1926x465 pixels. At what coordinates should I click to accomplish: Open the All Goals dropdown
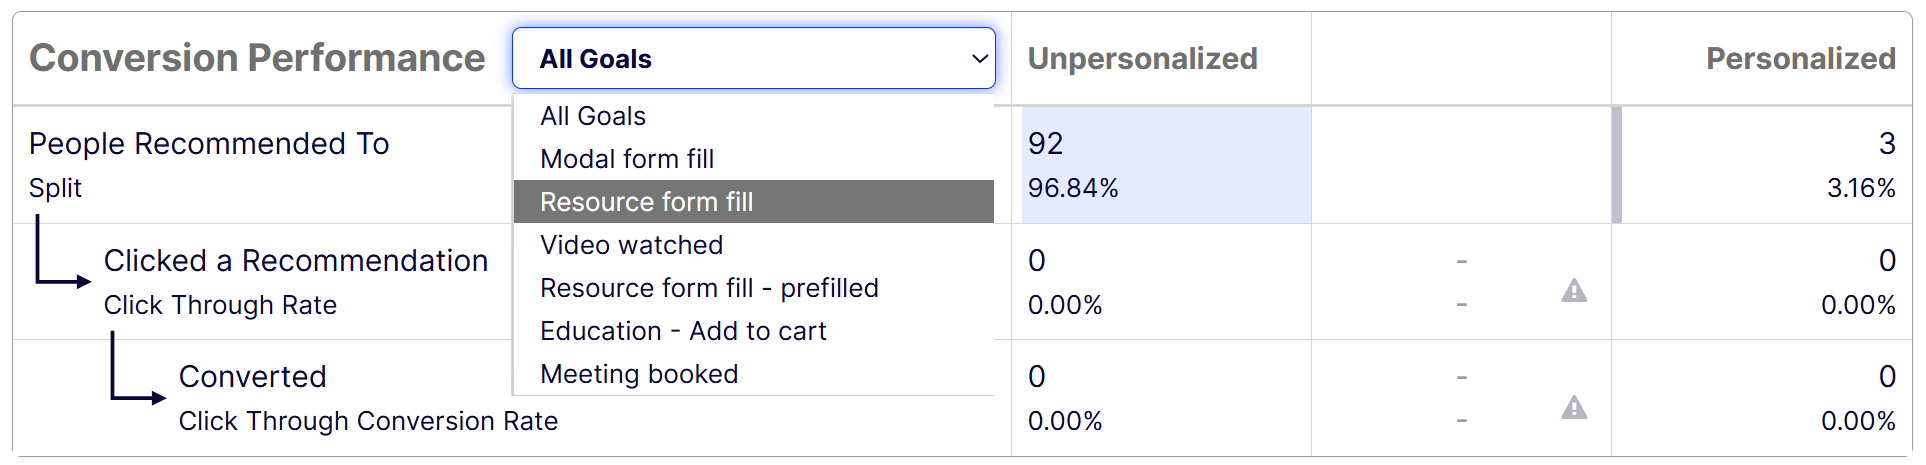coord(753,59)
